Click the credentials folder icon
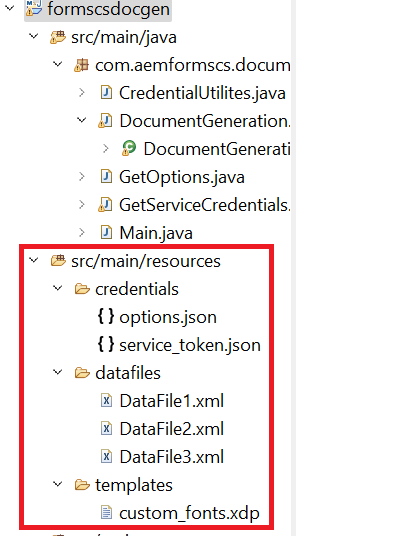This screenshot has height=536, width=400. (x=82, y=289)
